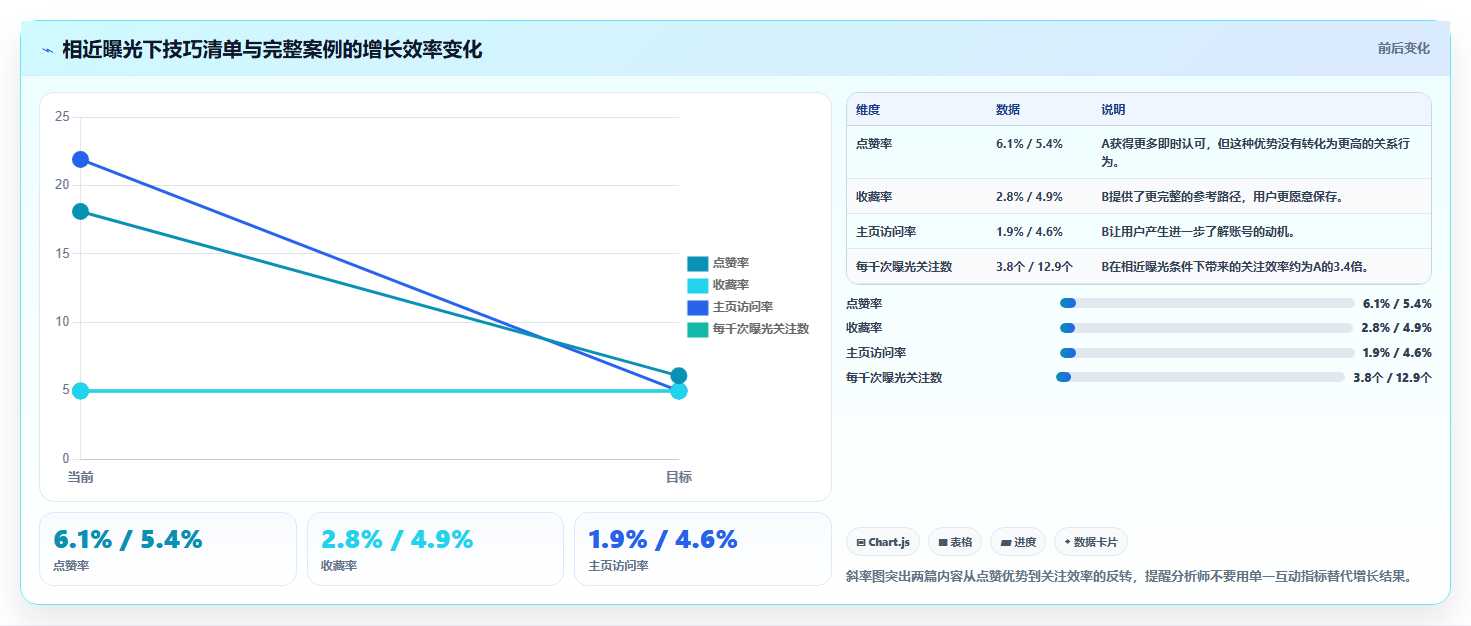Select the 点赞率 table row label
The height and width of the screenshot is (626, 1471).
(874, 144)
